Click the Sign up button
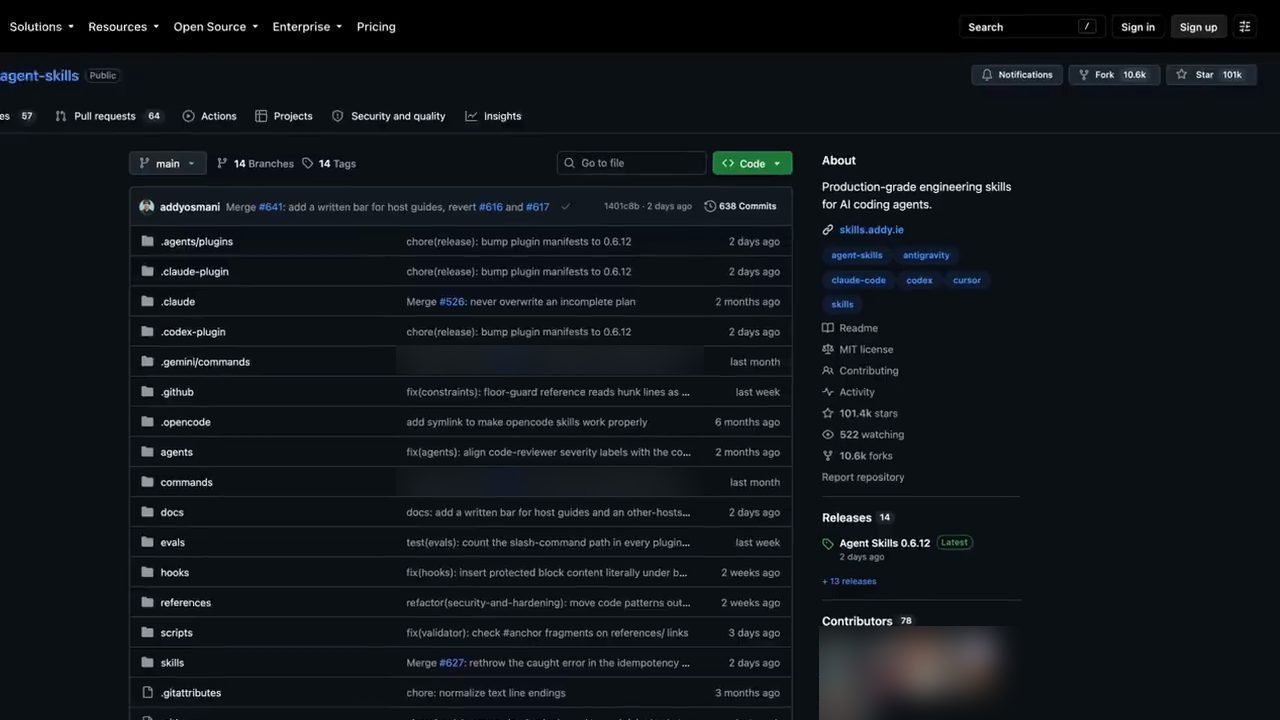This screenshot has height=720, width=1280. [1198, 27]
